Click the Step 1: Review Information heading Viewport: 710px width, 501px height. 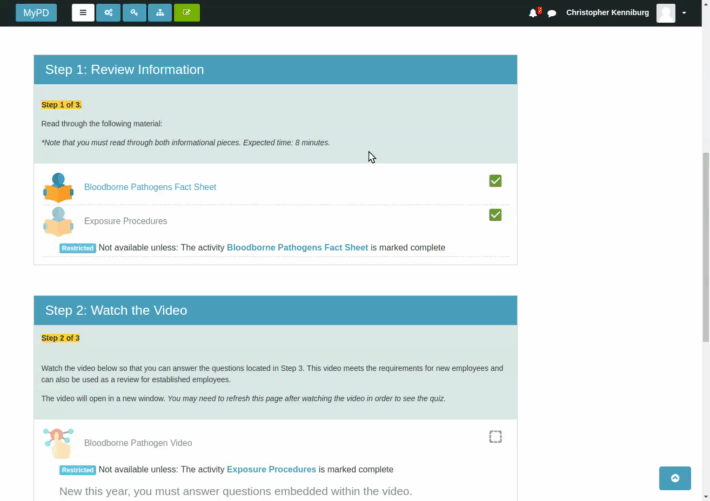tap(125, 70)
